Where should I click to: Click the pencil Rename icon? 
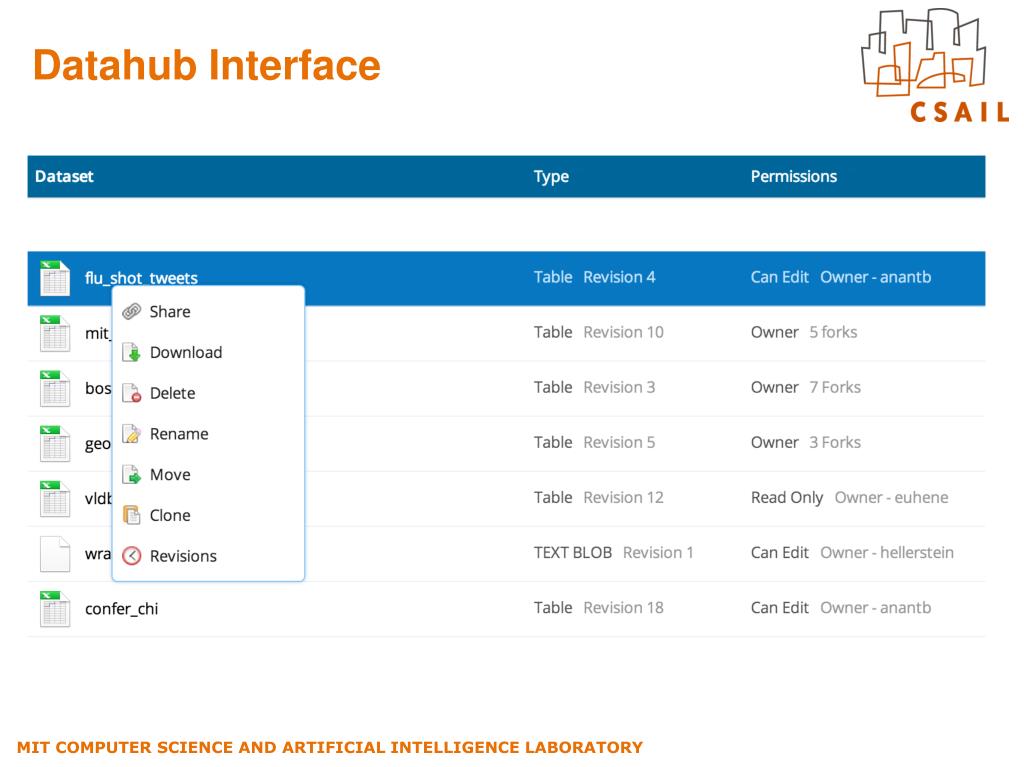click(132, 434)
